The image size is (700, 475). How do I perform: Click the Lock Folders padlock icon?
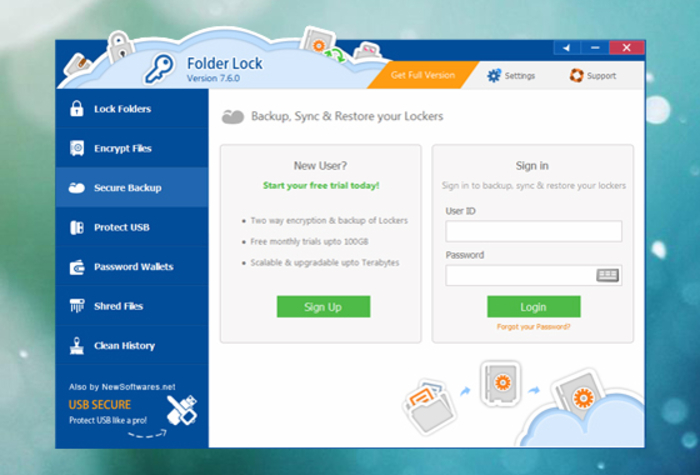[76, 109]
